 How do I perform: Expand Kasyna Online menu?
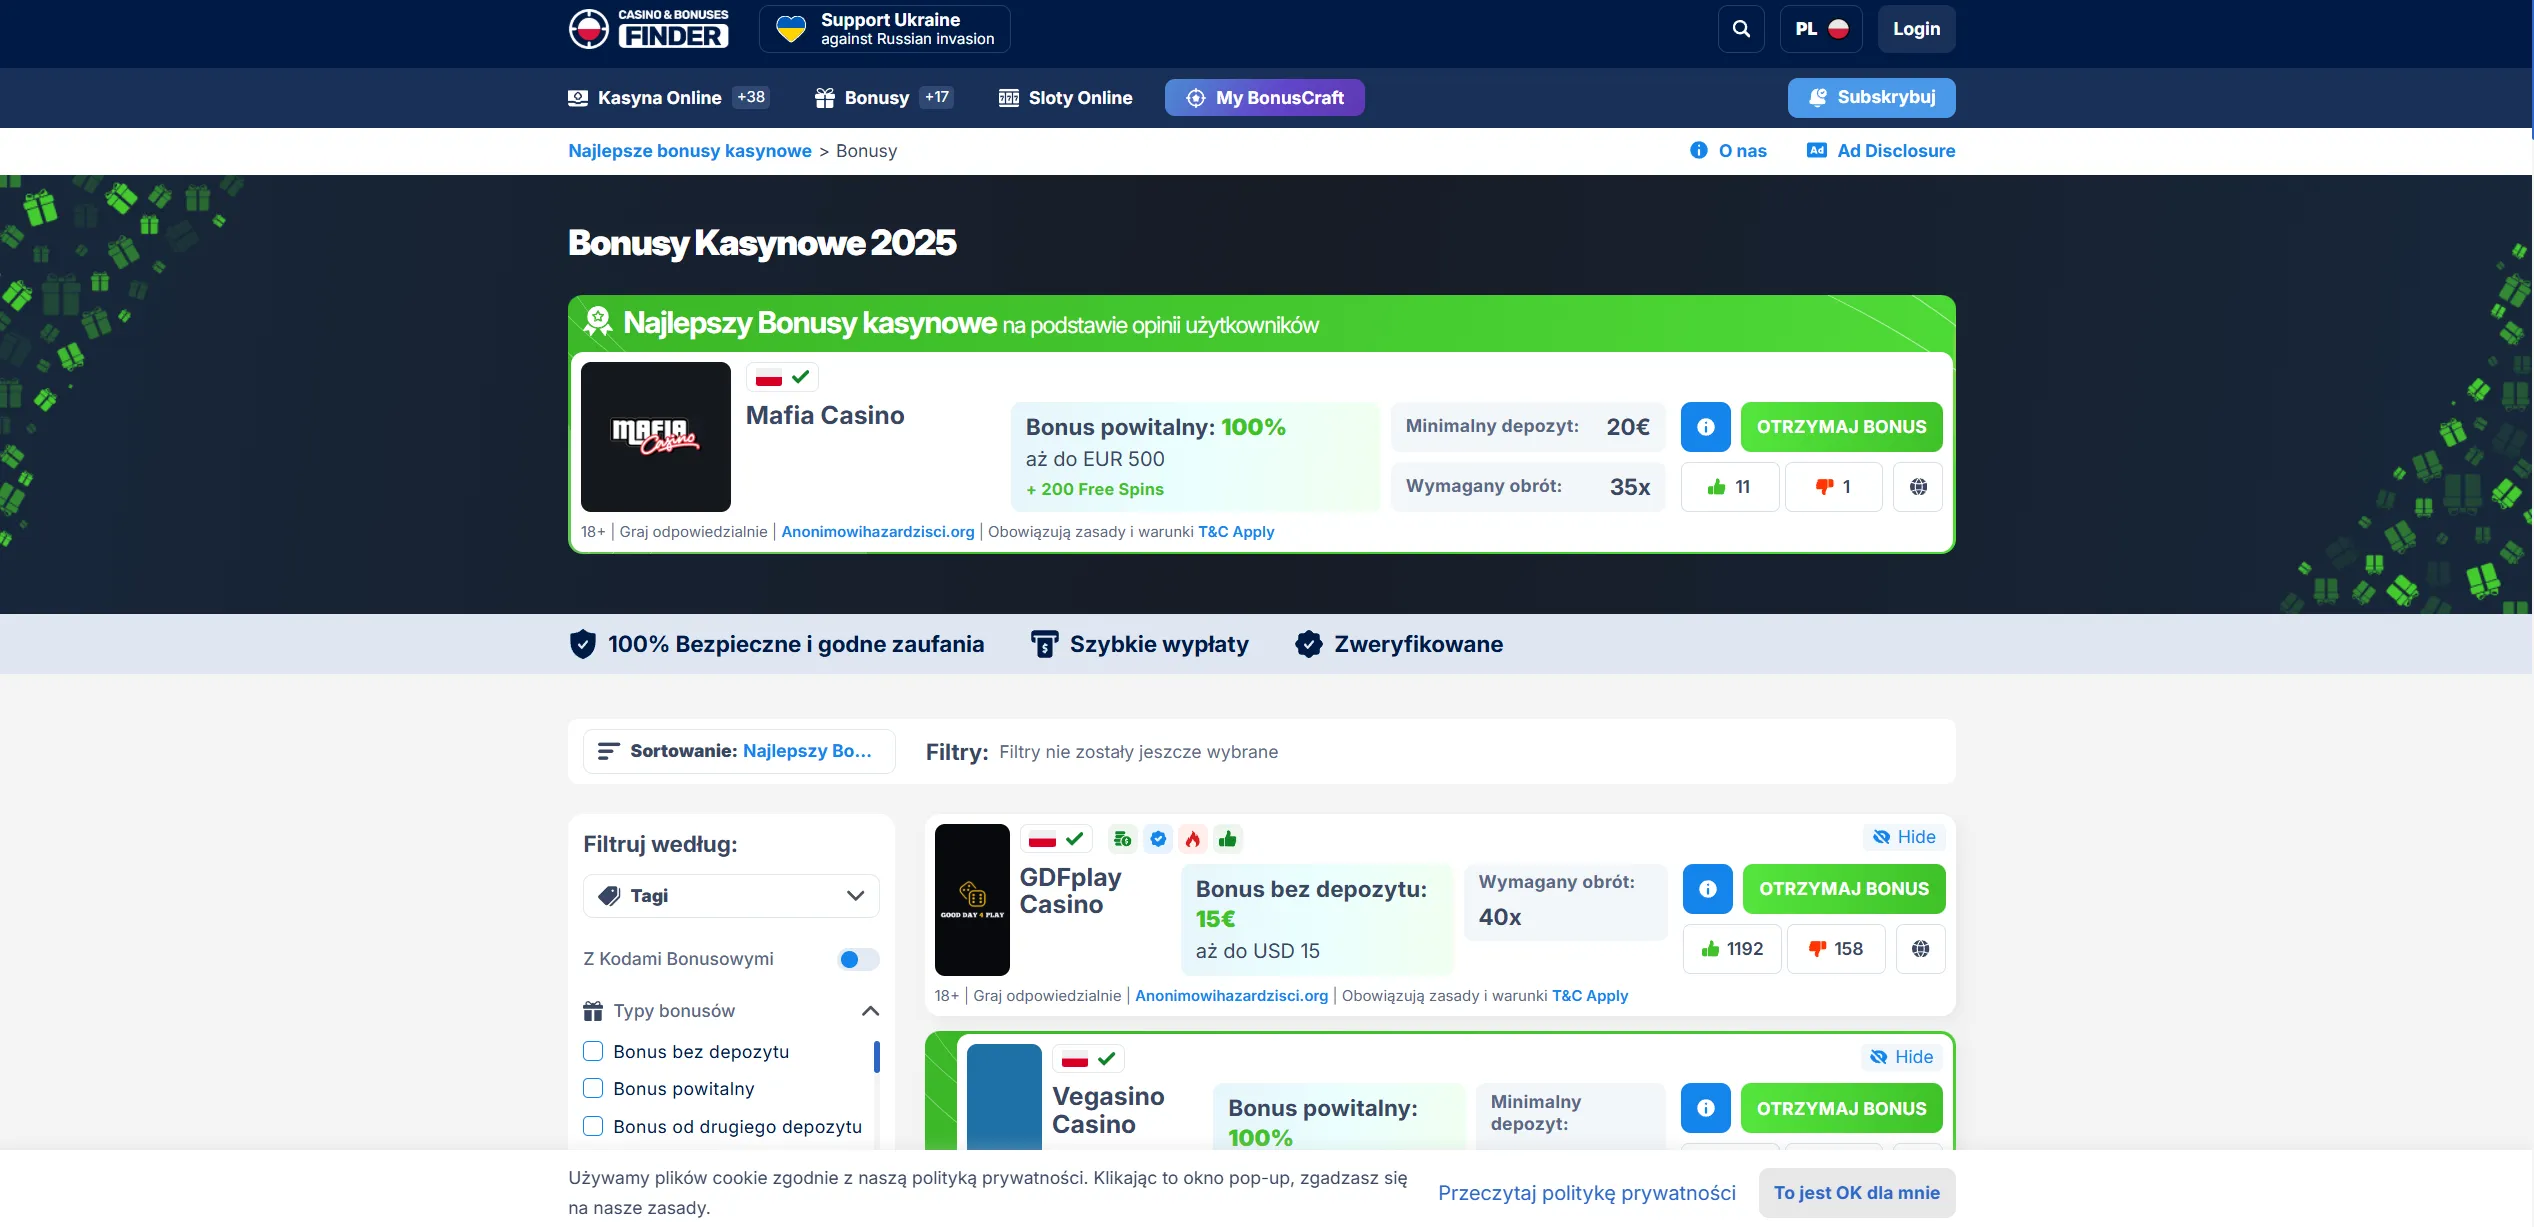click(x=668, y=98)
